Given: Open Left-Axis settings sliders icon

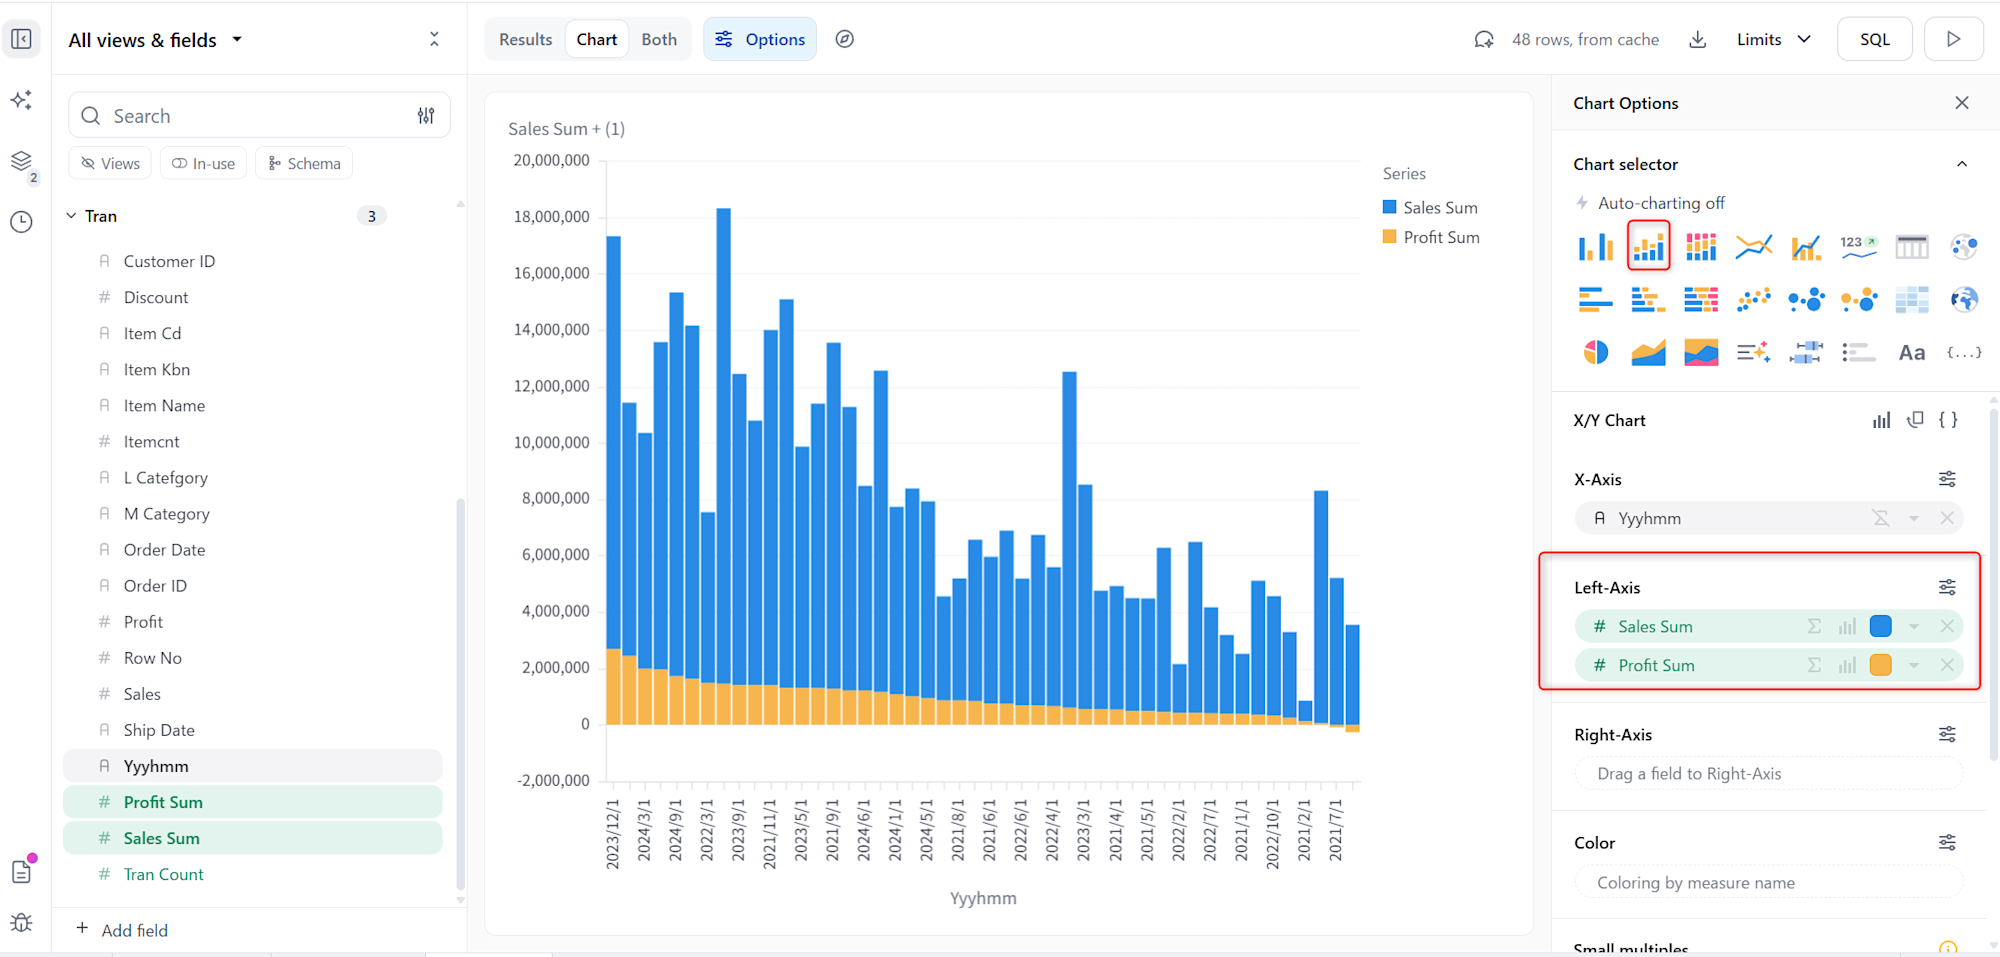Looking at the screenshot, I should [x=1946, y=587].
